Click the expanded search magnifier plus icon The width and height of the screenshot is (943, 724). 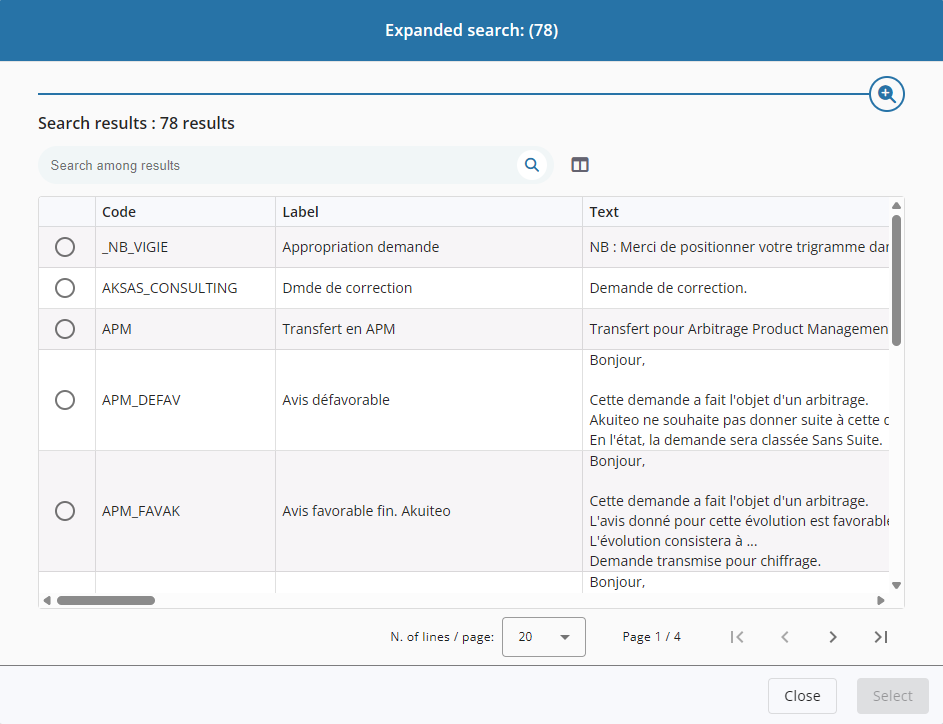886,94
